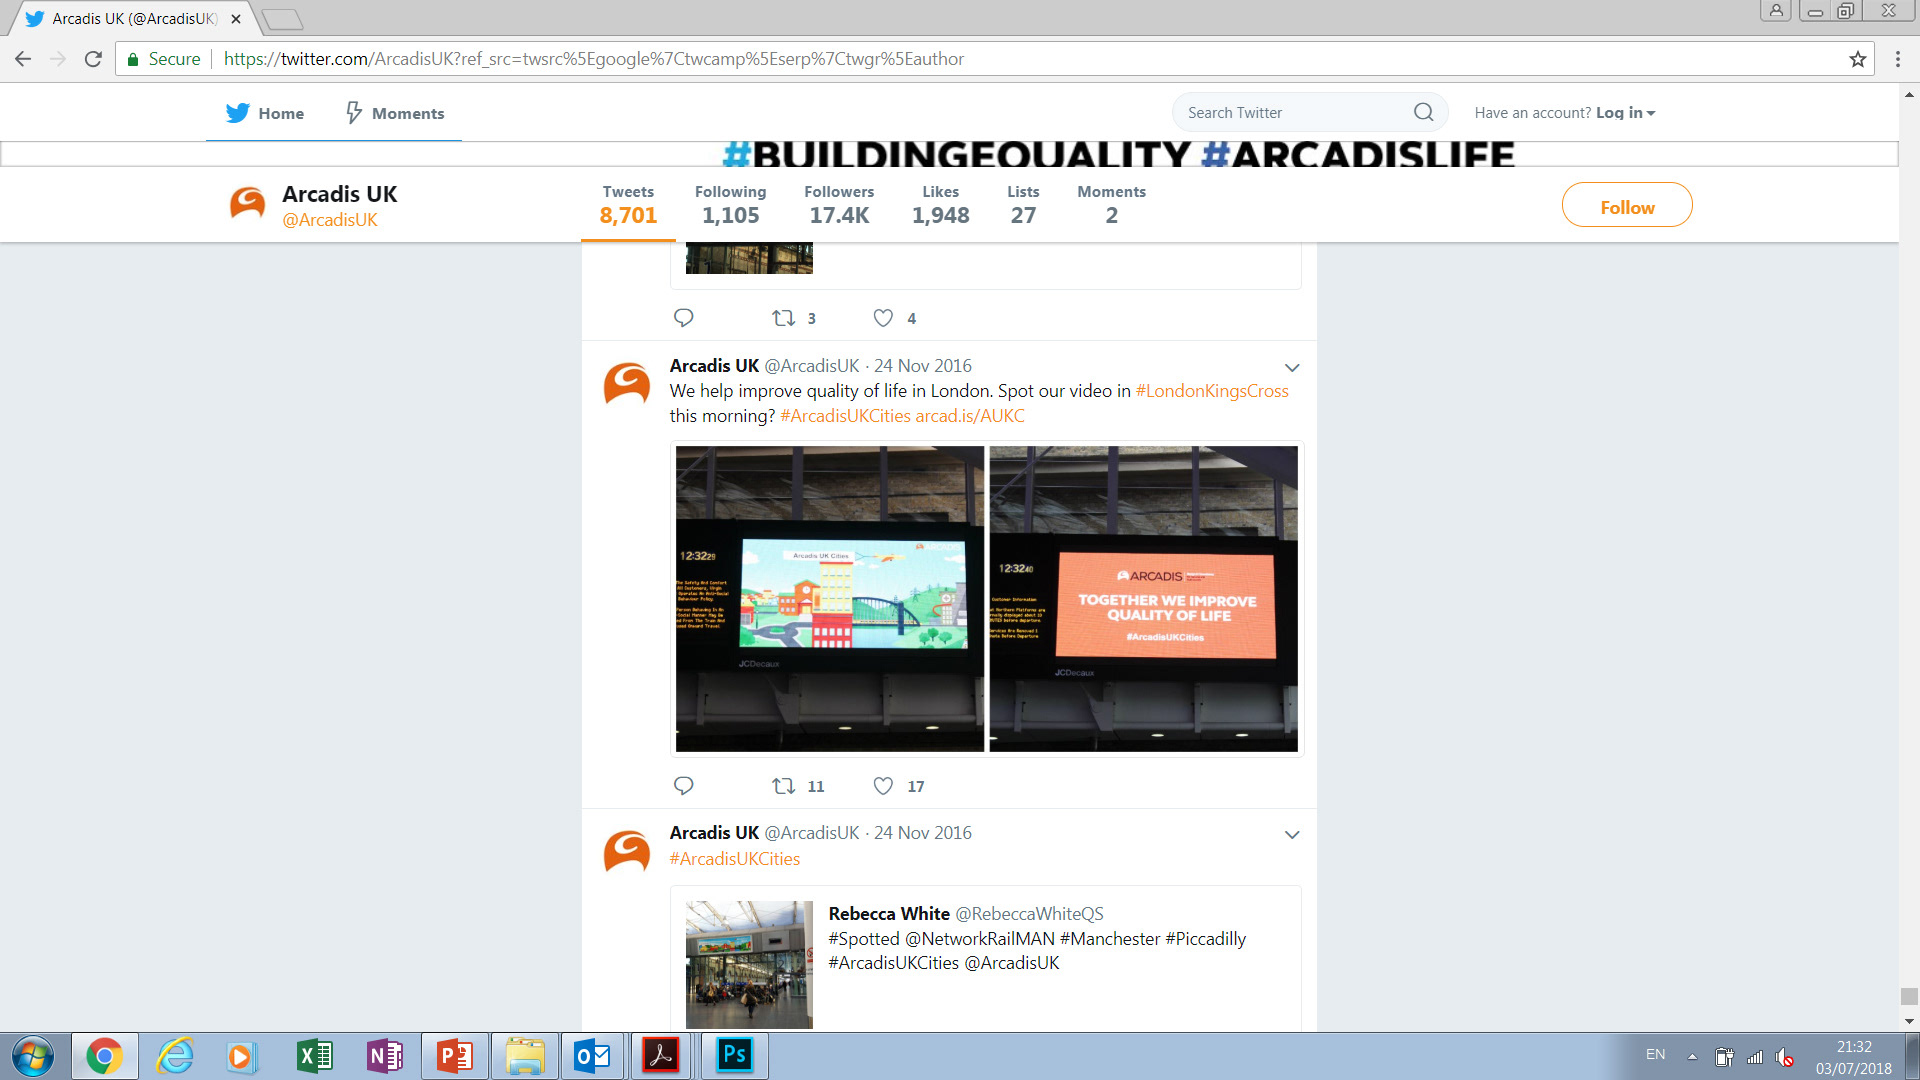Reply to the tweet with 3 retweets
The height and width of the screenshot is (1080, 1920).
684,318
